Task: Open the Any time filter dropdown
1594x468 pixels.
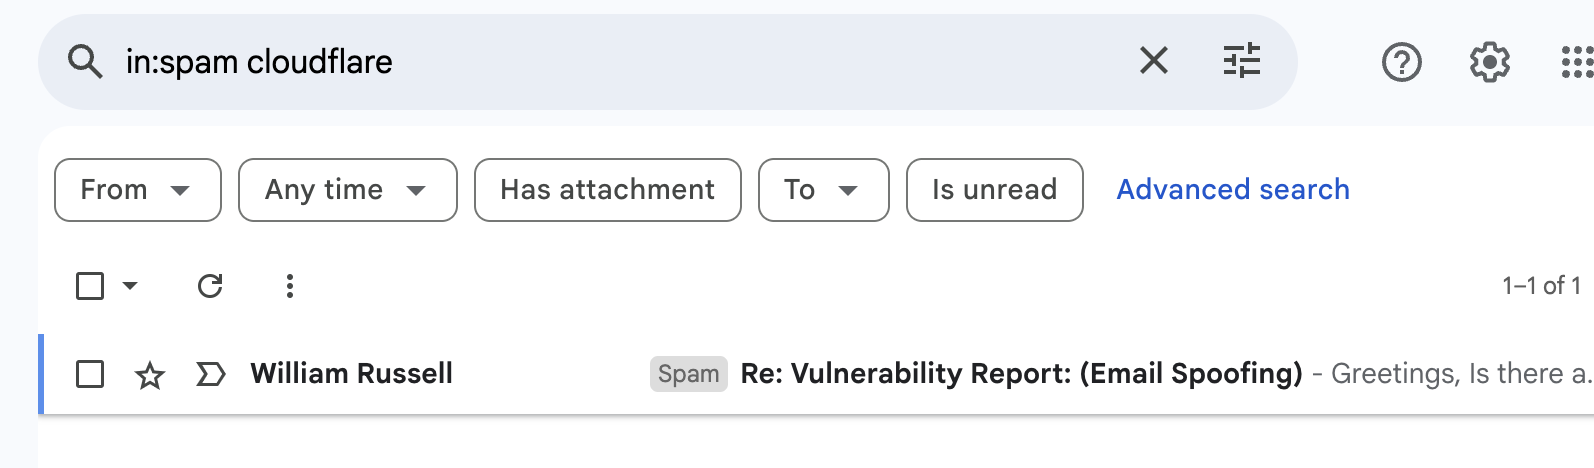Action: coord(347,190)
